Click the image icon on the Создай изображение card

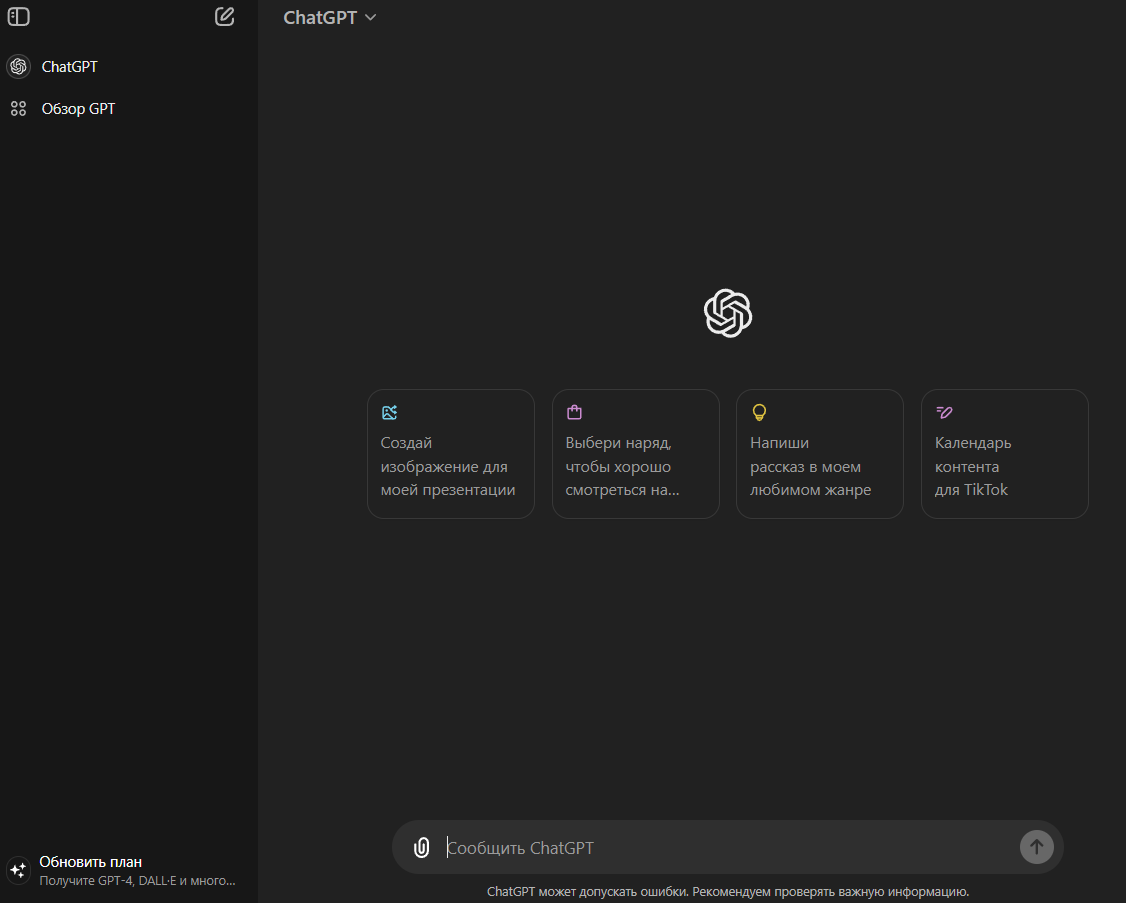pyautogui.click(x=390, y=412)
